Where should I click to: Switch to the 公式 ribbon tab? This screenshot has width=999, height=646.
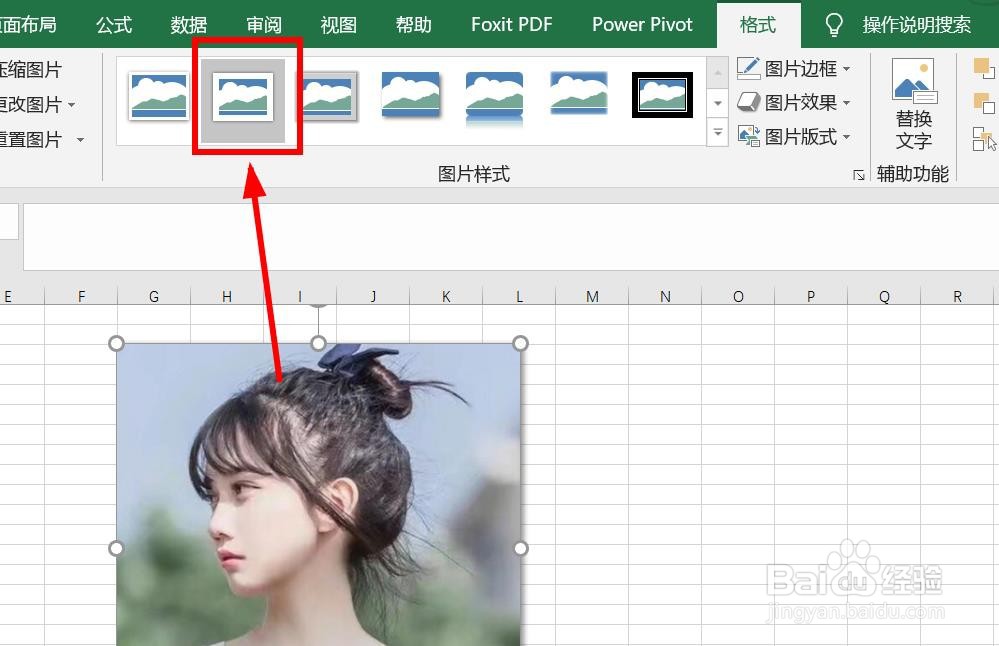114,25
